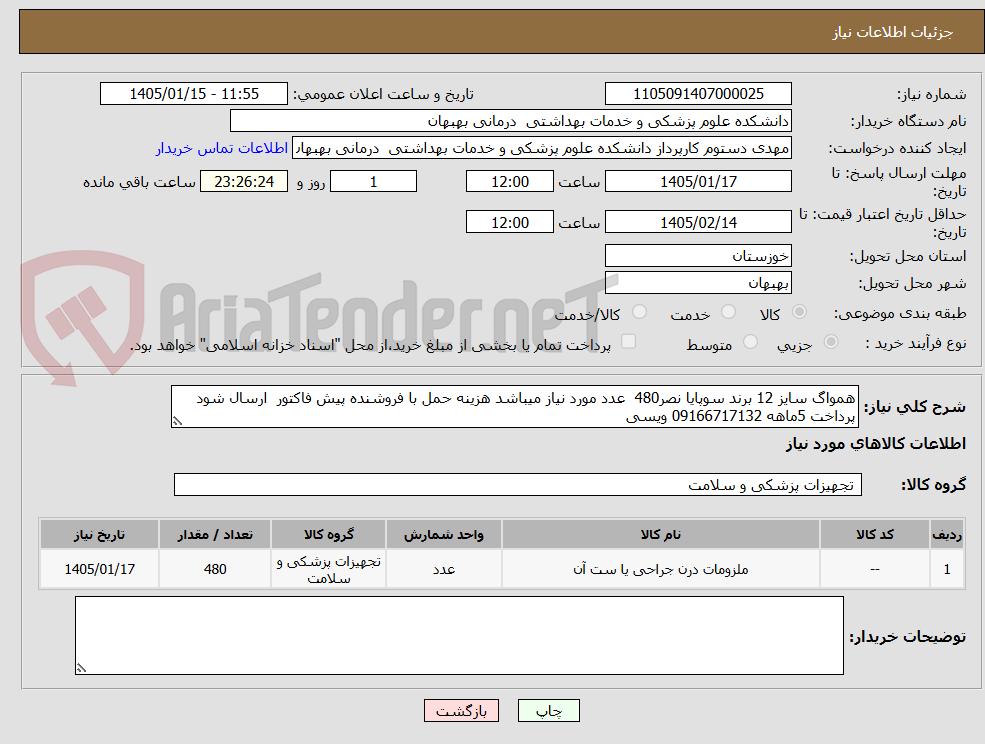The image size is (985, 744).
Task: Click the remaining days field showing 1
Action: pyautogui.click(x=373, y=182)
